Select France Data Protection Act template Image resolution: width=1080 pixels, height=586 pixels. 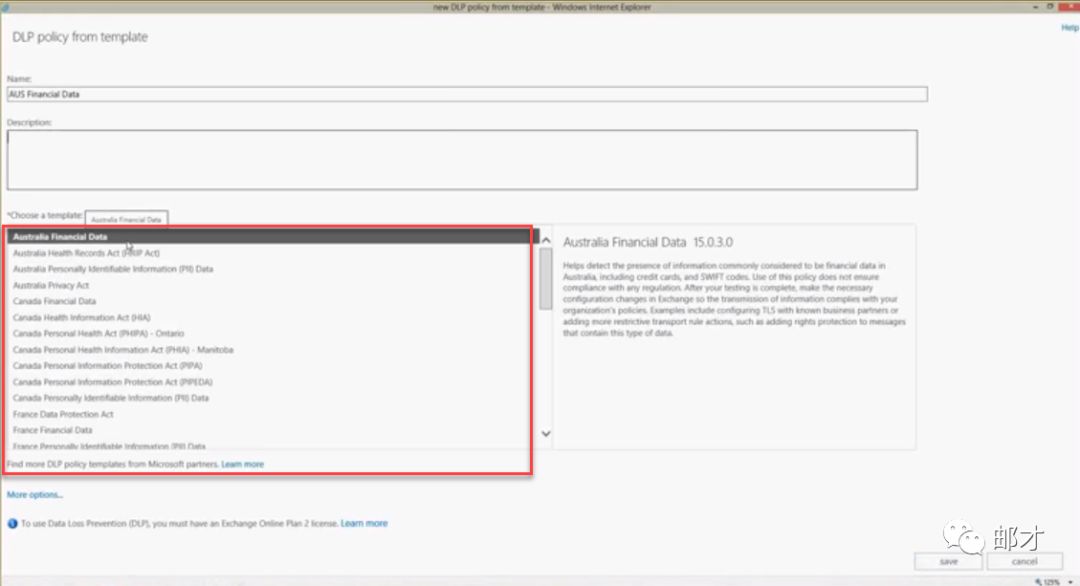coord(63,414)
